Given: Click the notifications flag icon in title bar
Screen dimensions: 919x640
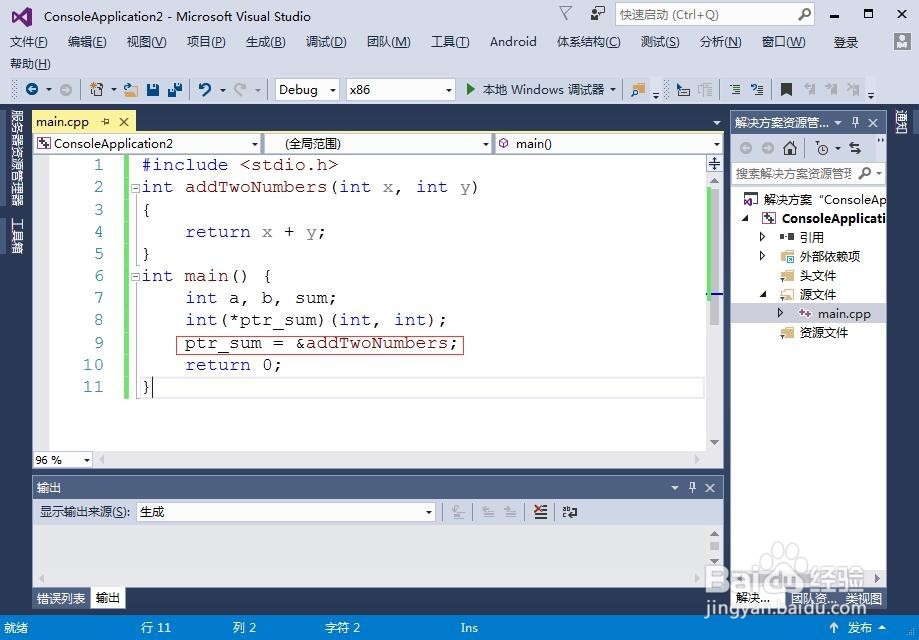Looking at the screenshot, I should pyautogui.click(x=565, y=13).
